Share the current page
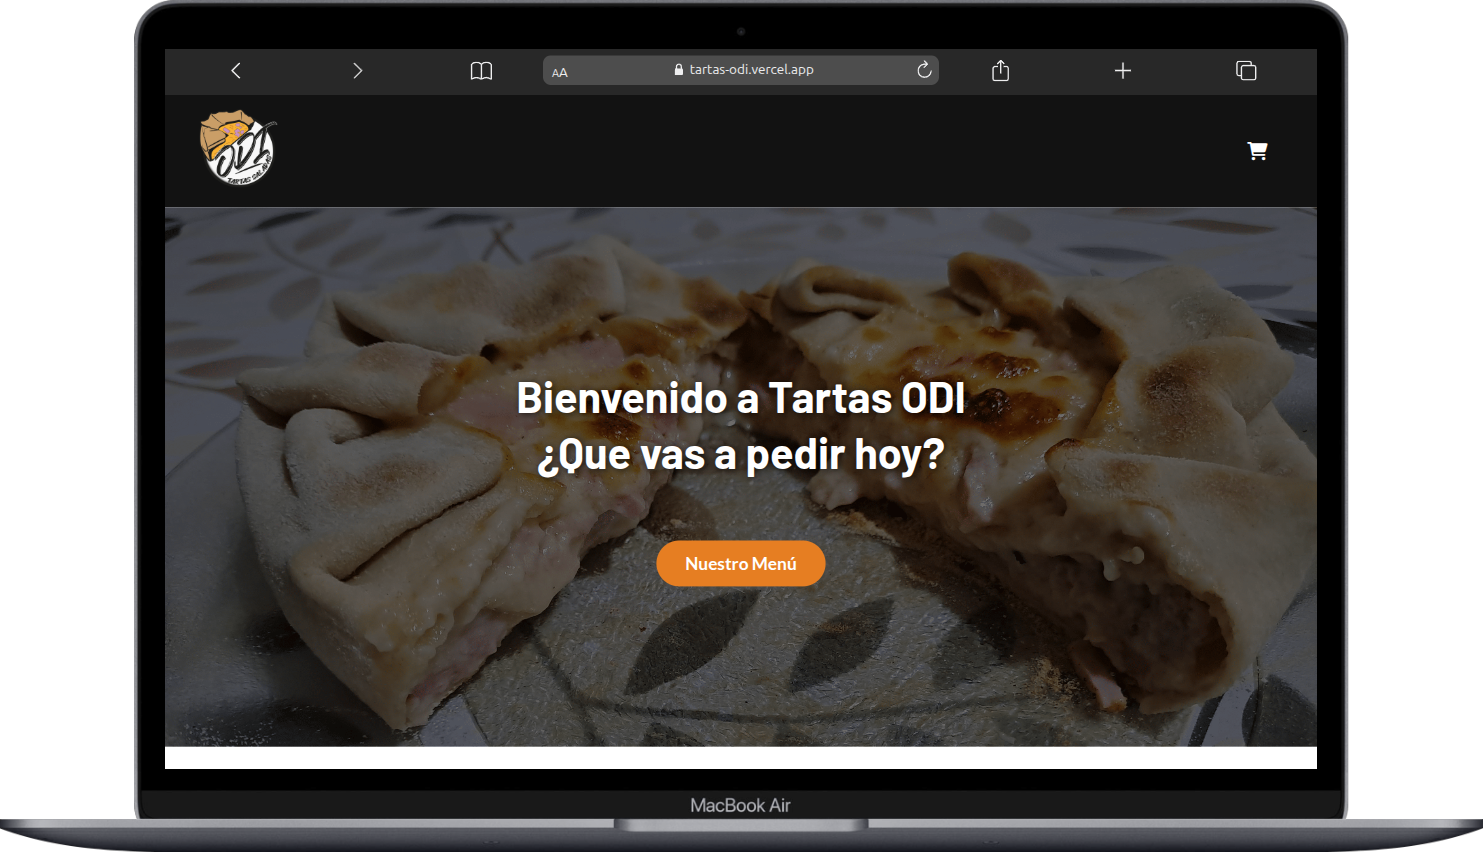 point(1000,70)
